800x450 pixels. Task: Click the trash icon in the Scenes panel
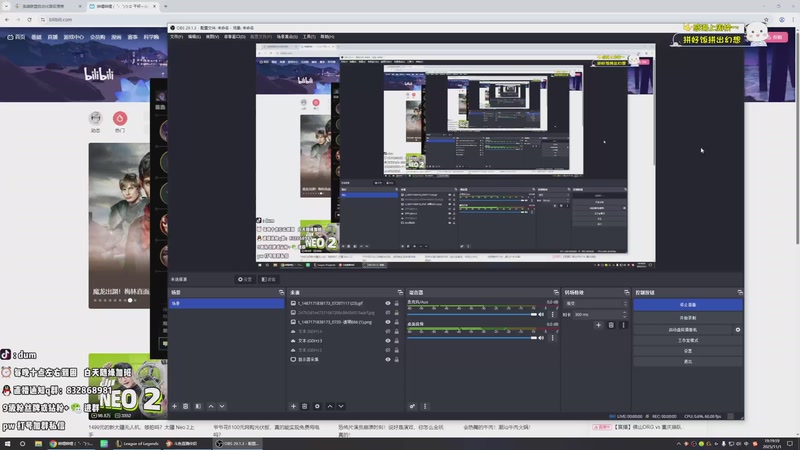pos(186,406)
